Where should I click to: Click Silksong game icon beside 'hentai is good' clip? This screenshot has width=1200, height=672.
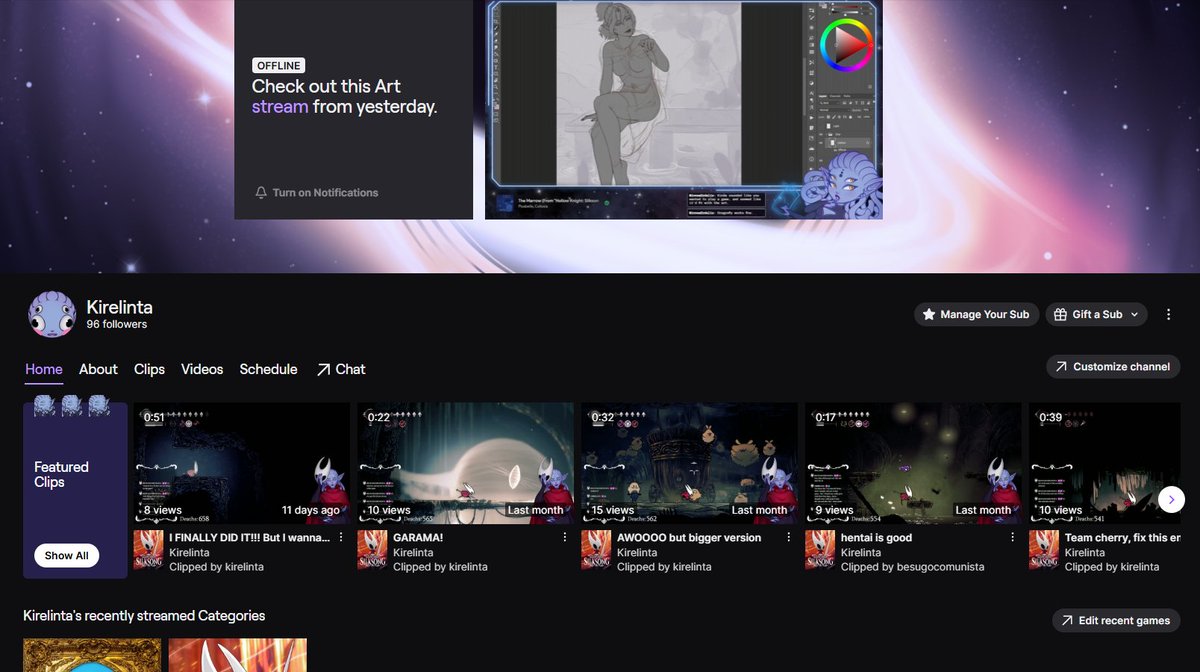pos(820,551)
